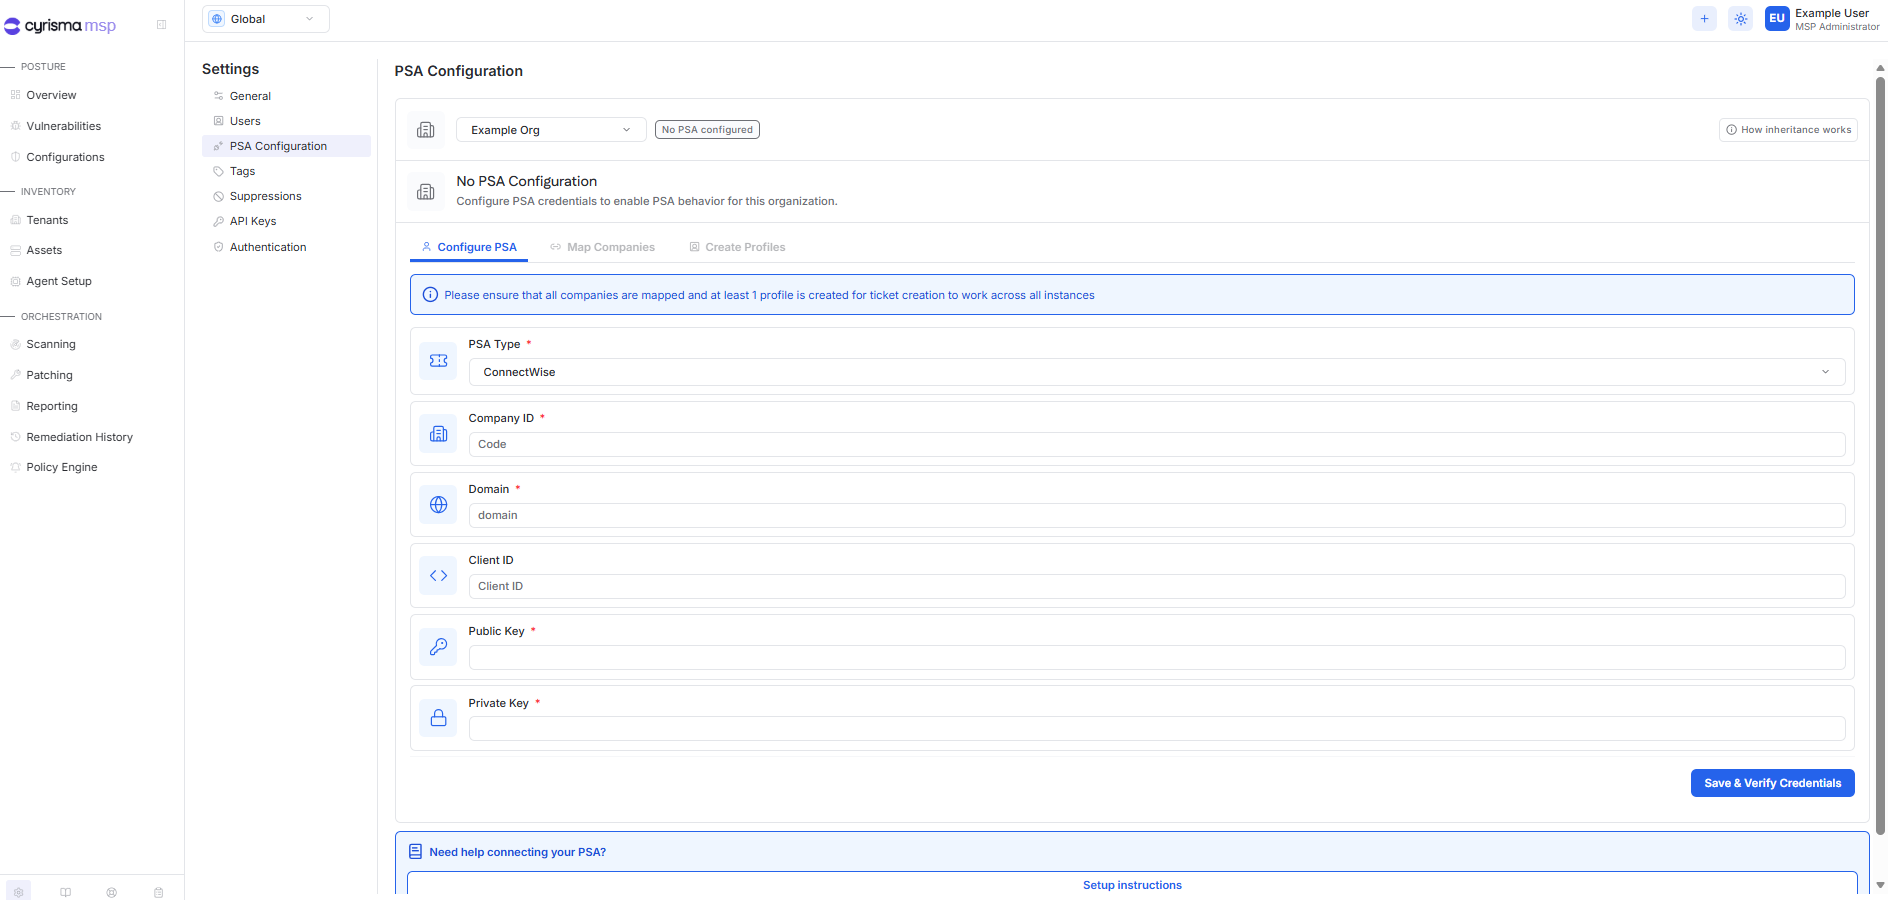Click Setup instructions link

[x=1132, y=885]
